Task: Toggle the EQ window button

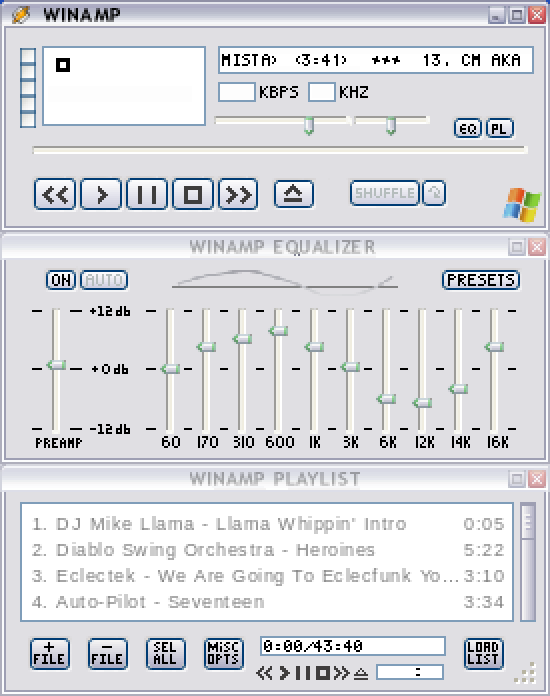Action: coord(467,128)
